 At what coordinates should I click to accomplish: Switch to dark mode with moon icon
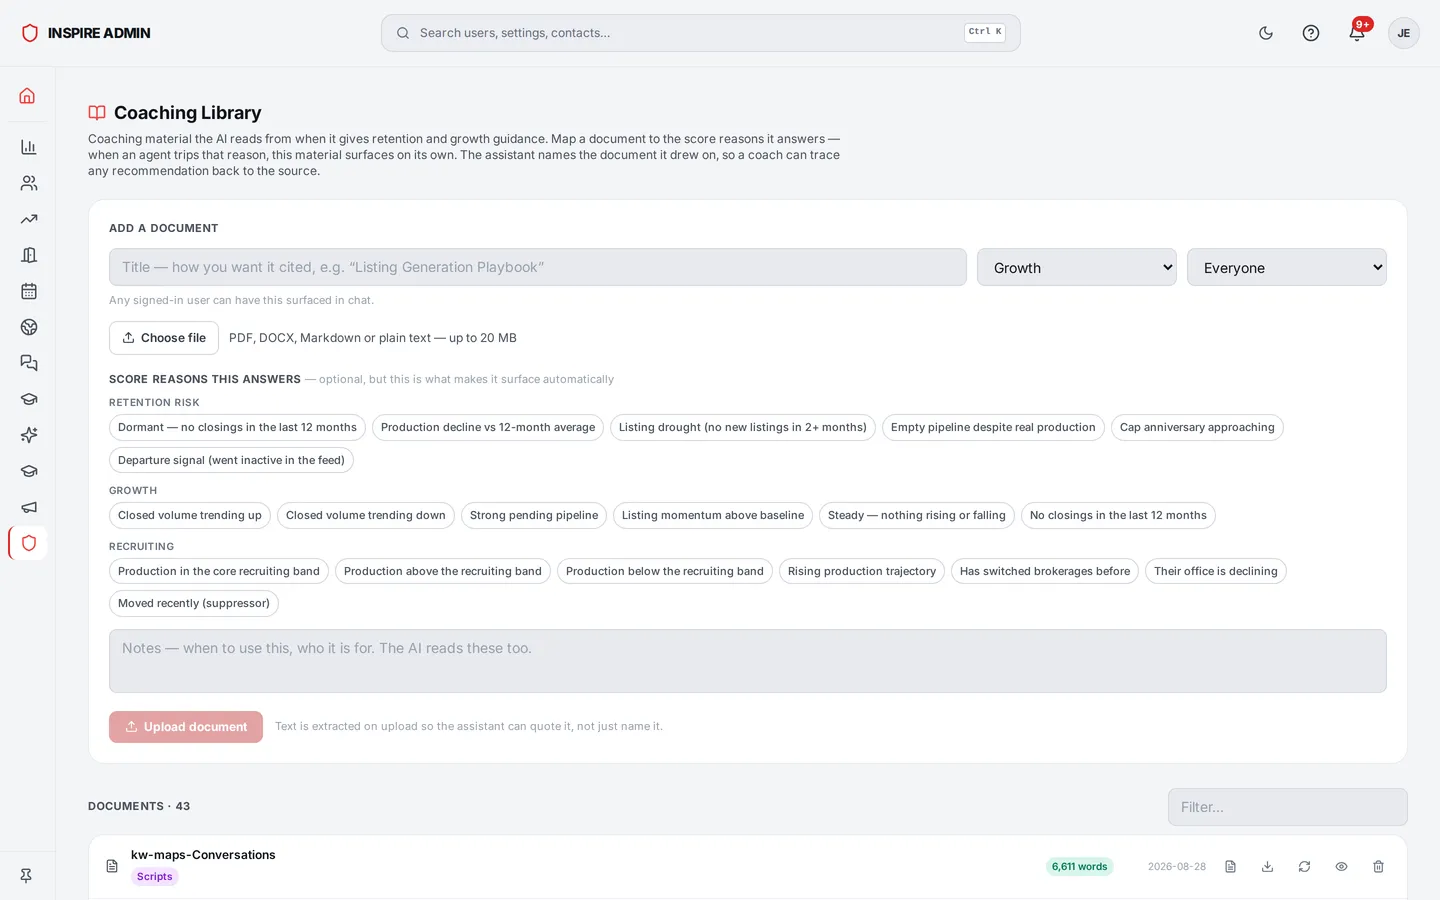tap(1266, 33)
